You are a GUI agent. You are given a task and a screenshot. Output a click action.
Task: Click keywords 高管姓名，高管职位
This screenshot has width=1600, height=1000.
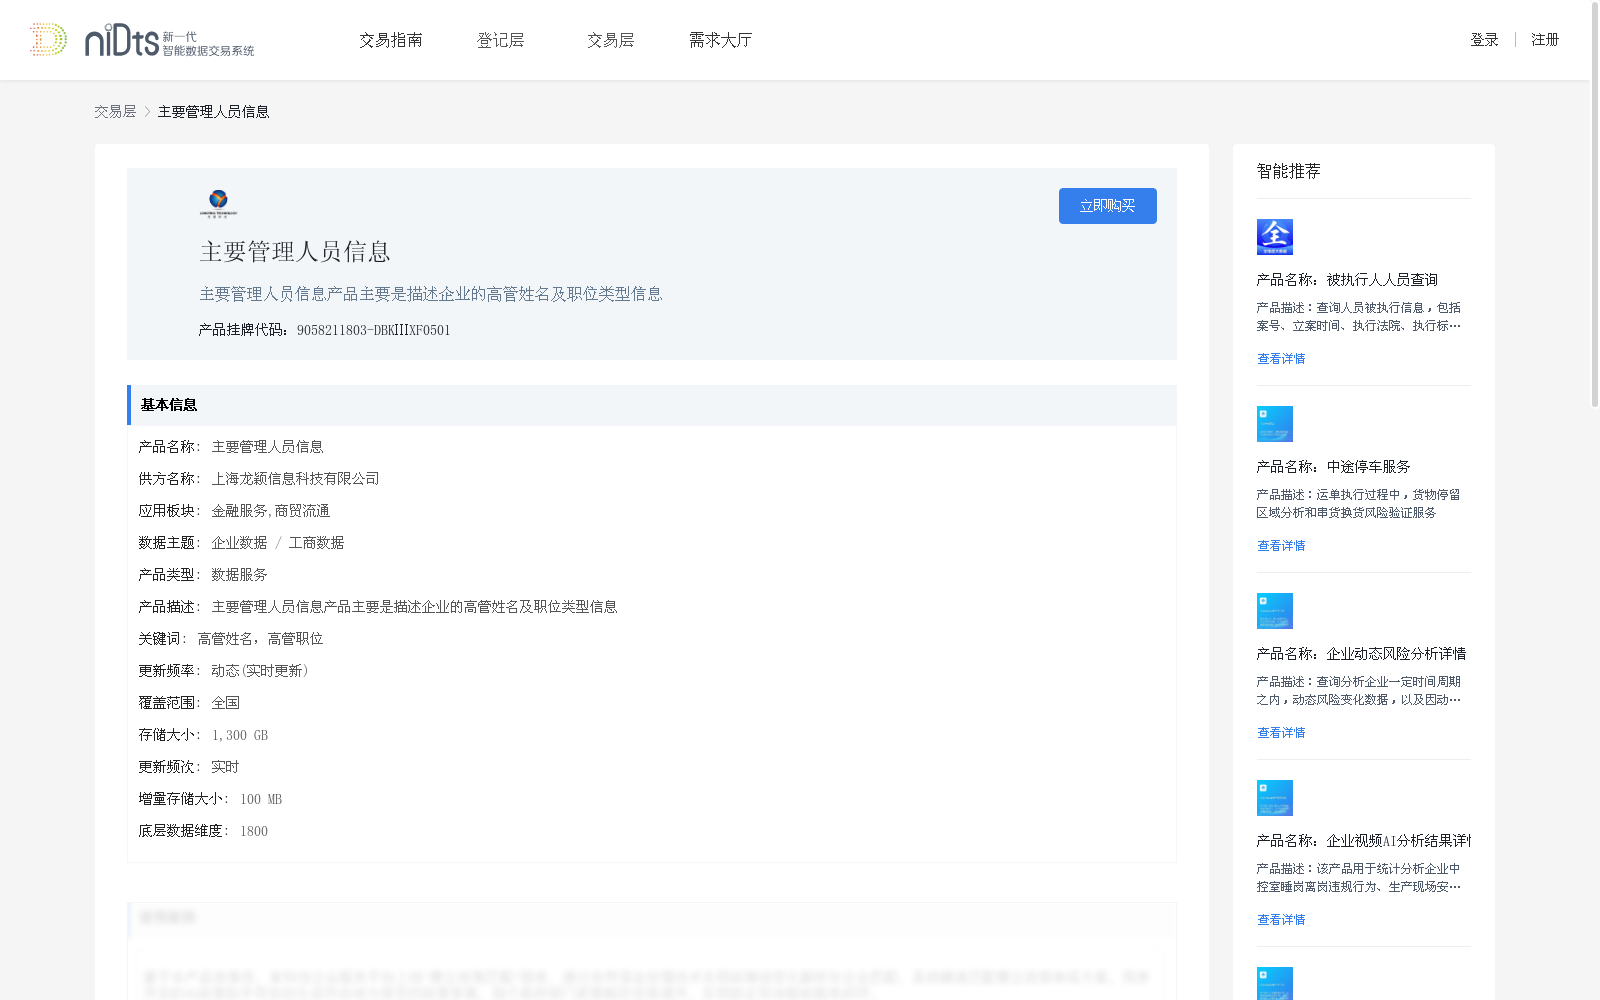pyautogui.click(x=260, y=639)
